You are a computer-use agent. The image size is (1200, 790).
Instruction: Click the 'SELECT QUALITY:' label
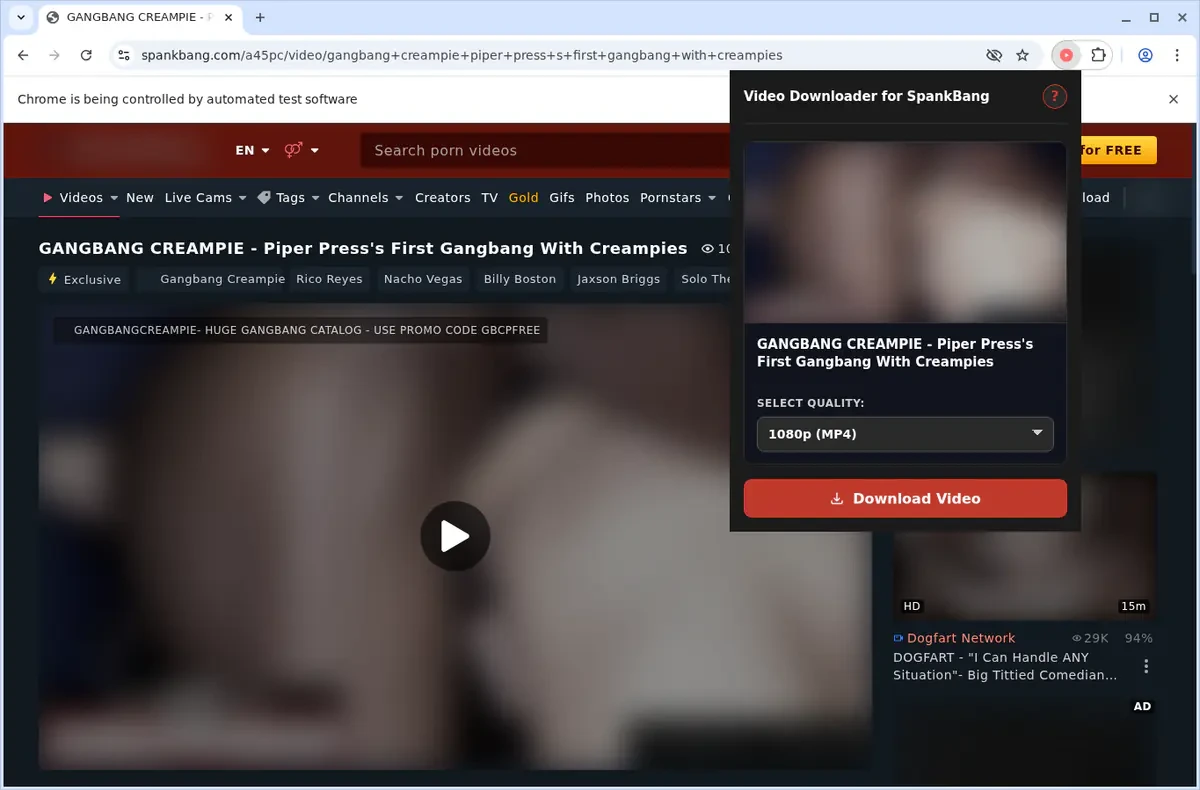click(811, 403)
